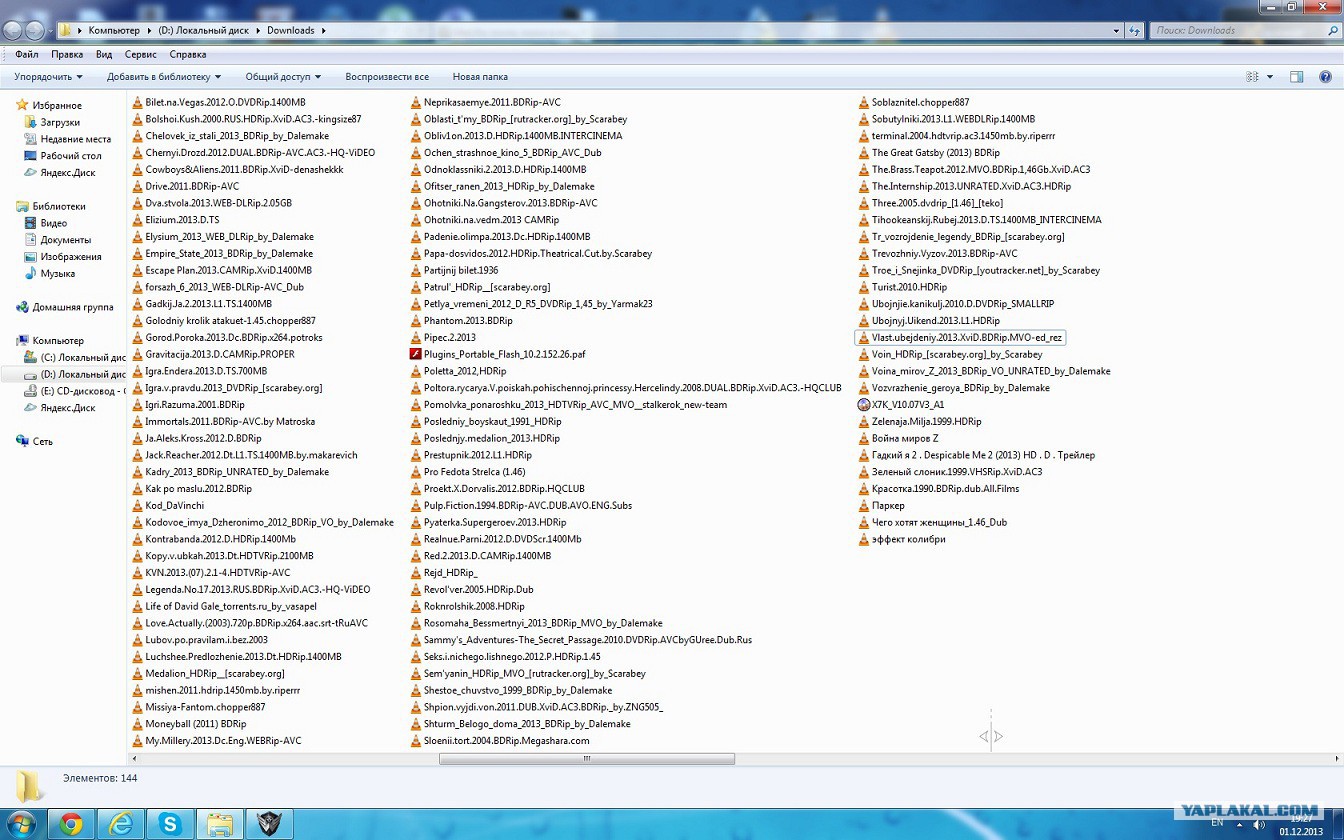Toggle the preview pane icon
The width and height of the screenshot is (1344, 840).
(1296, 77)
